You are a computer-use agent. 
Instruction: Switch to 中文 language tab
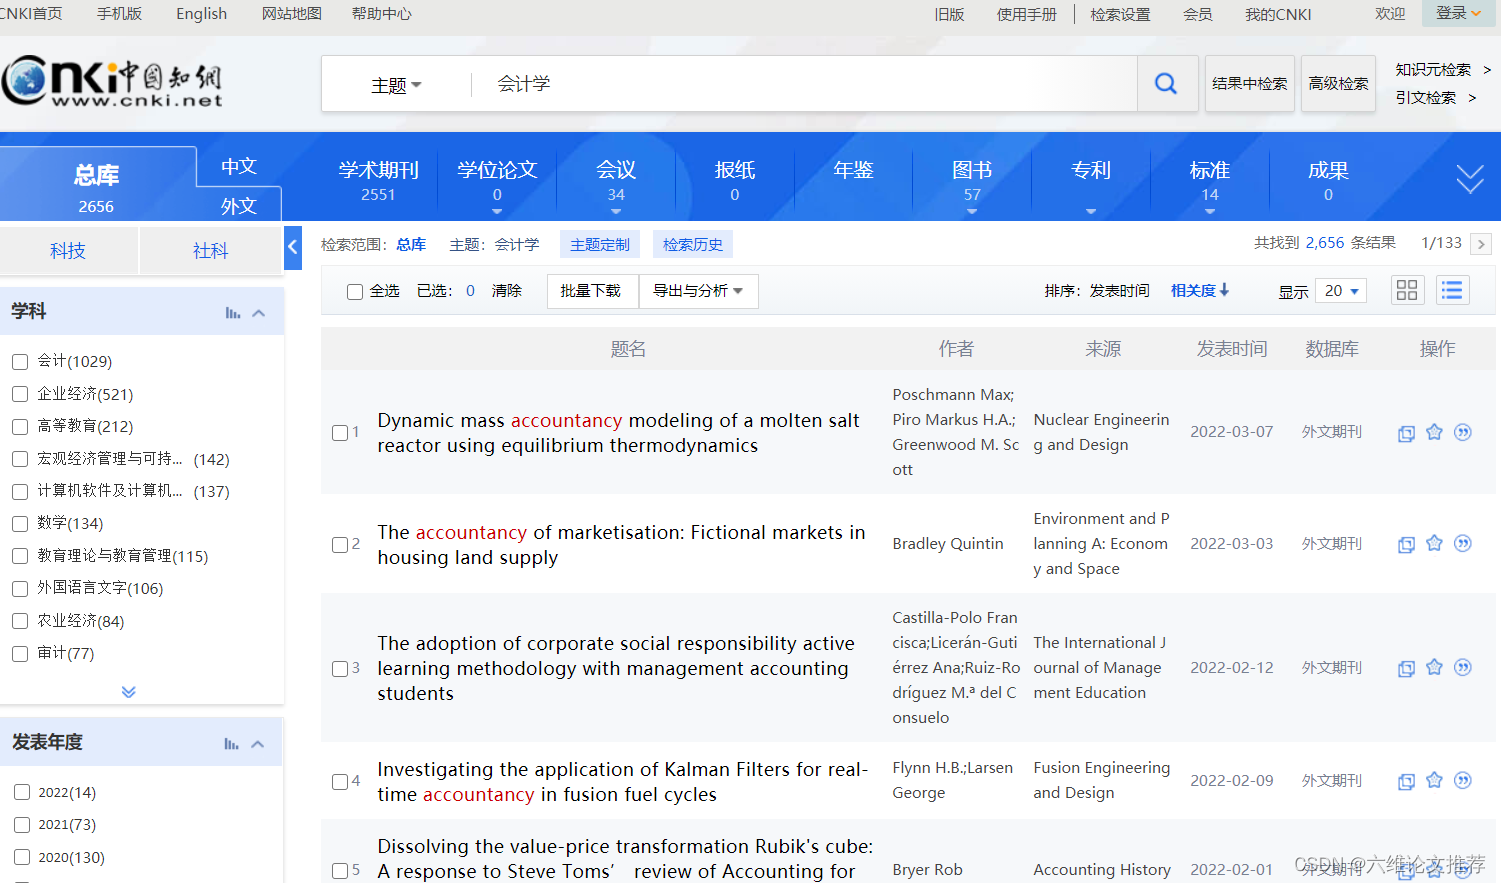[x=239, y=166]
